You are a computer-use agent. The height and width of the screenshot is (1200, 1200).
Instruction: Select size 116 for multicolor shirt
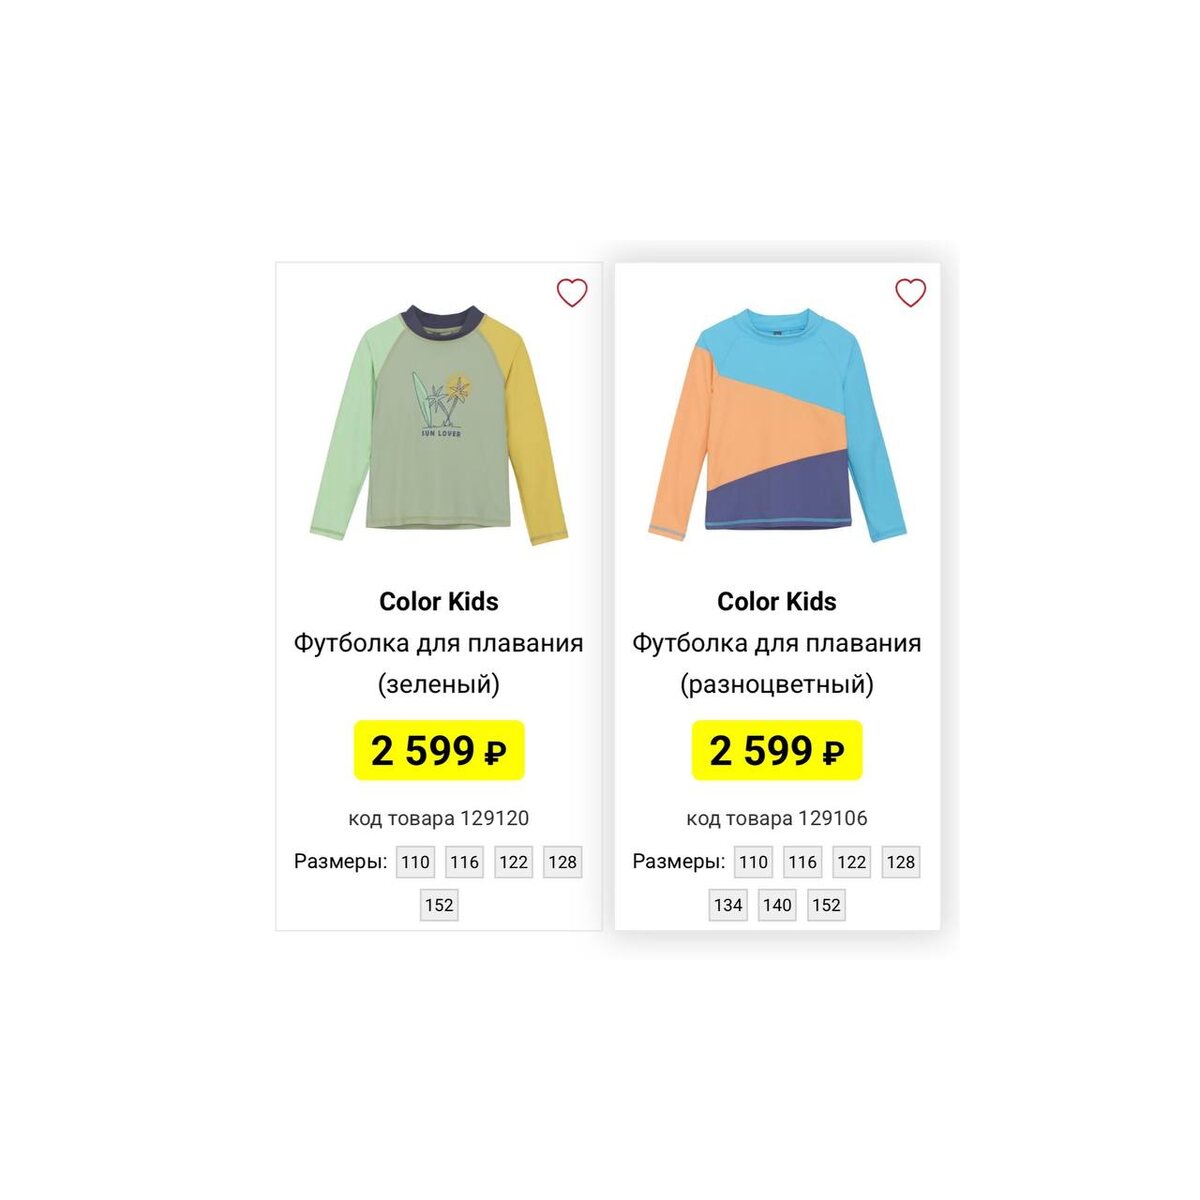tap(802, 862)
